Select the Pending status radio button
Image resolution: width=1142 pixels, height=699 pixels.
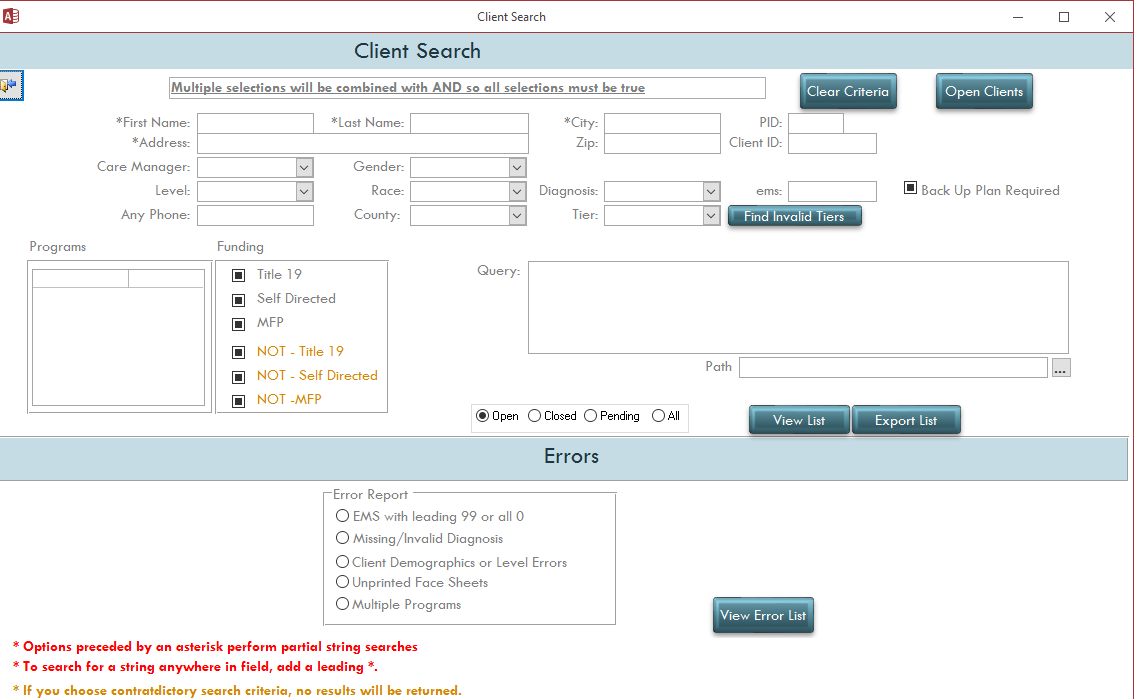point(591,416)
